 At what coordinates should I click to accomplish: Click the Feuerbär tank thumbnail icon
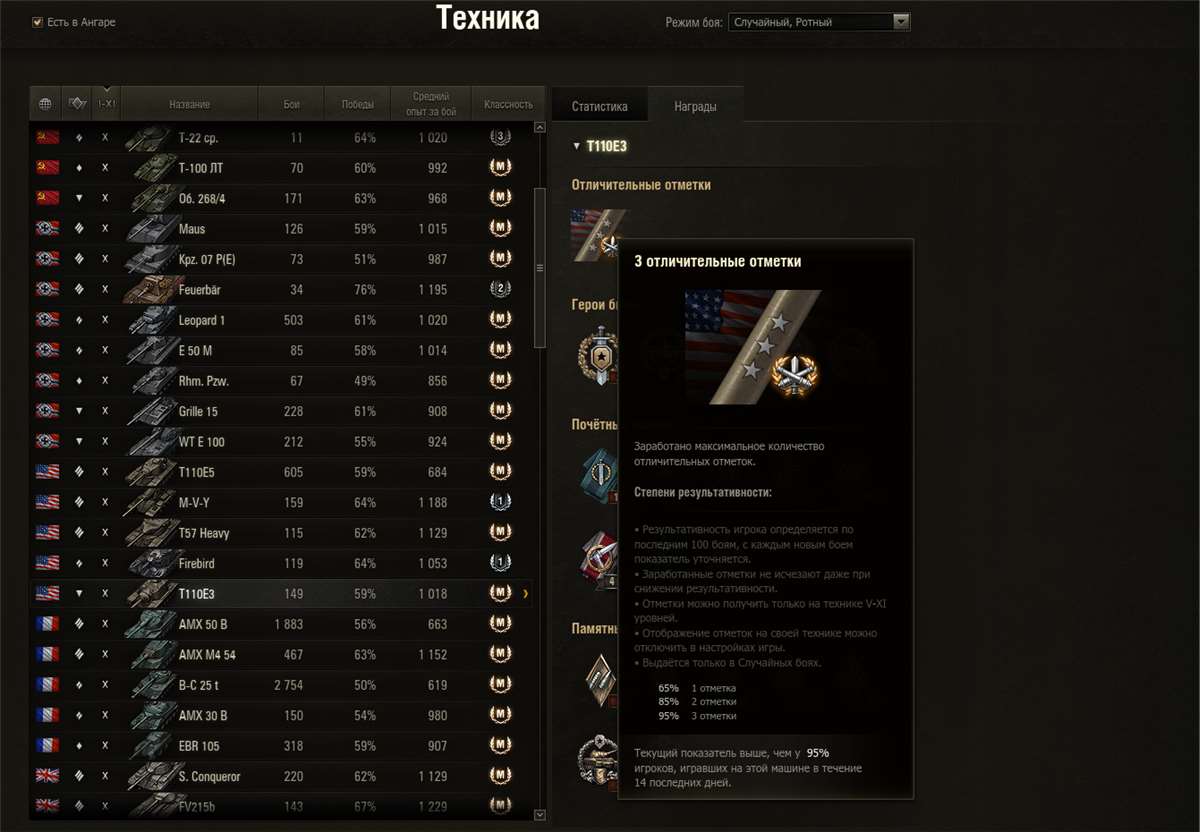[148, 290]
